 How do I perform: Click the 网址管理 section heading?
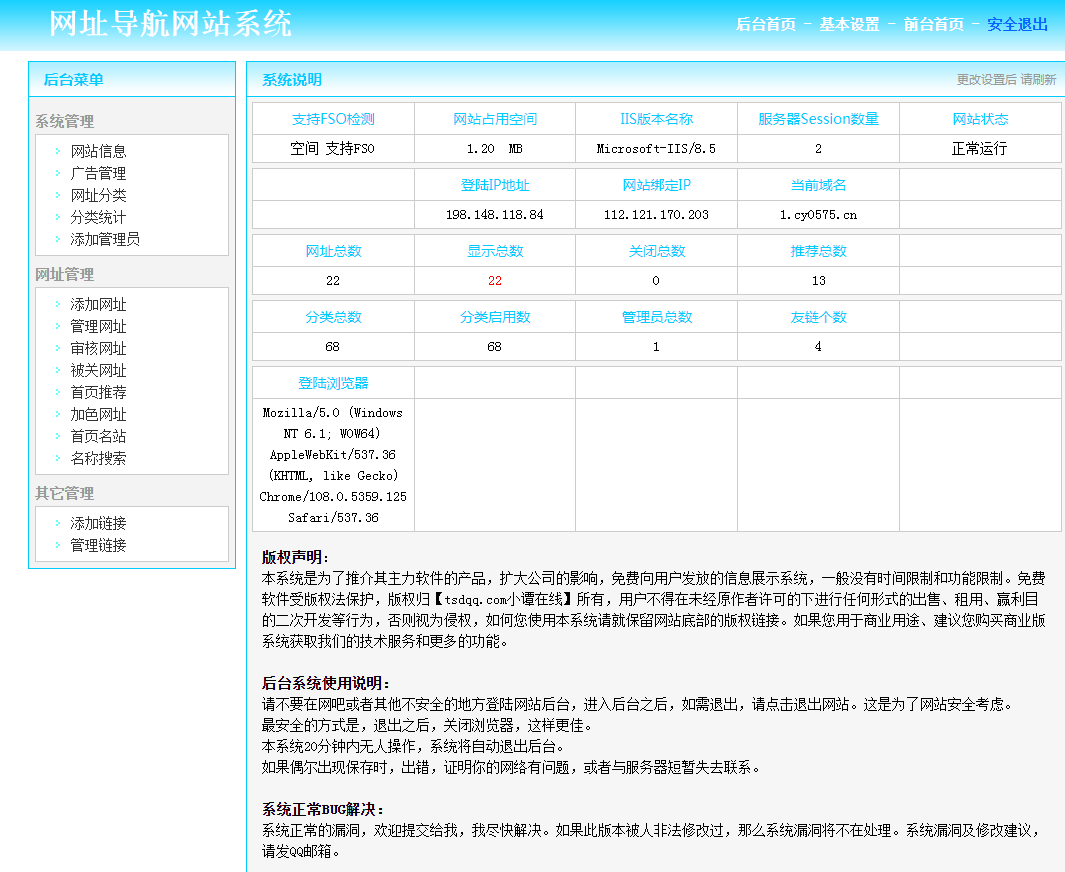pos(65,274)
